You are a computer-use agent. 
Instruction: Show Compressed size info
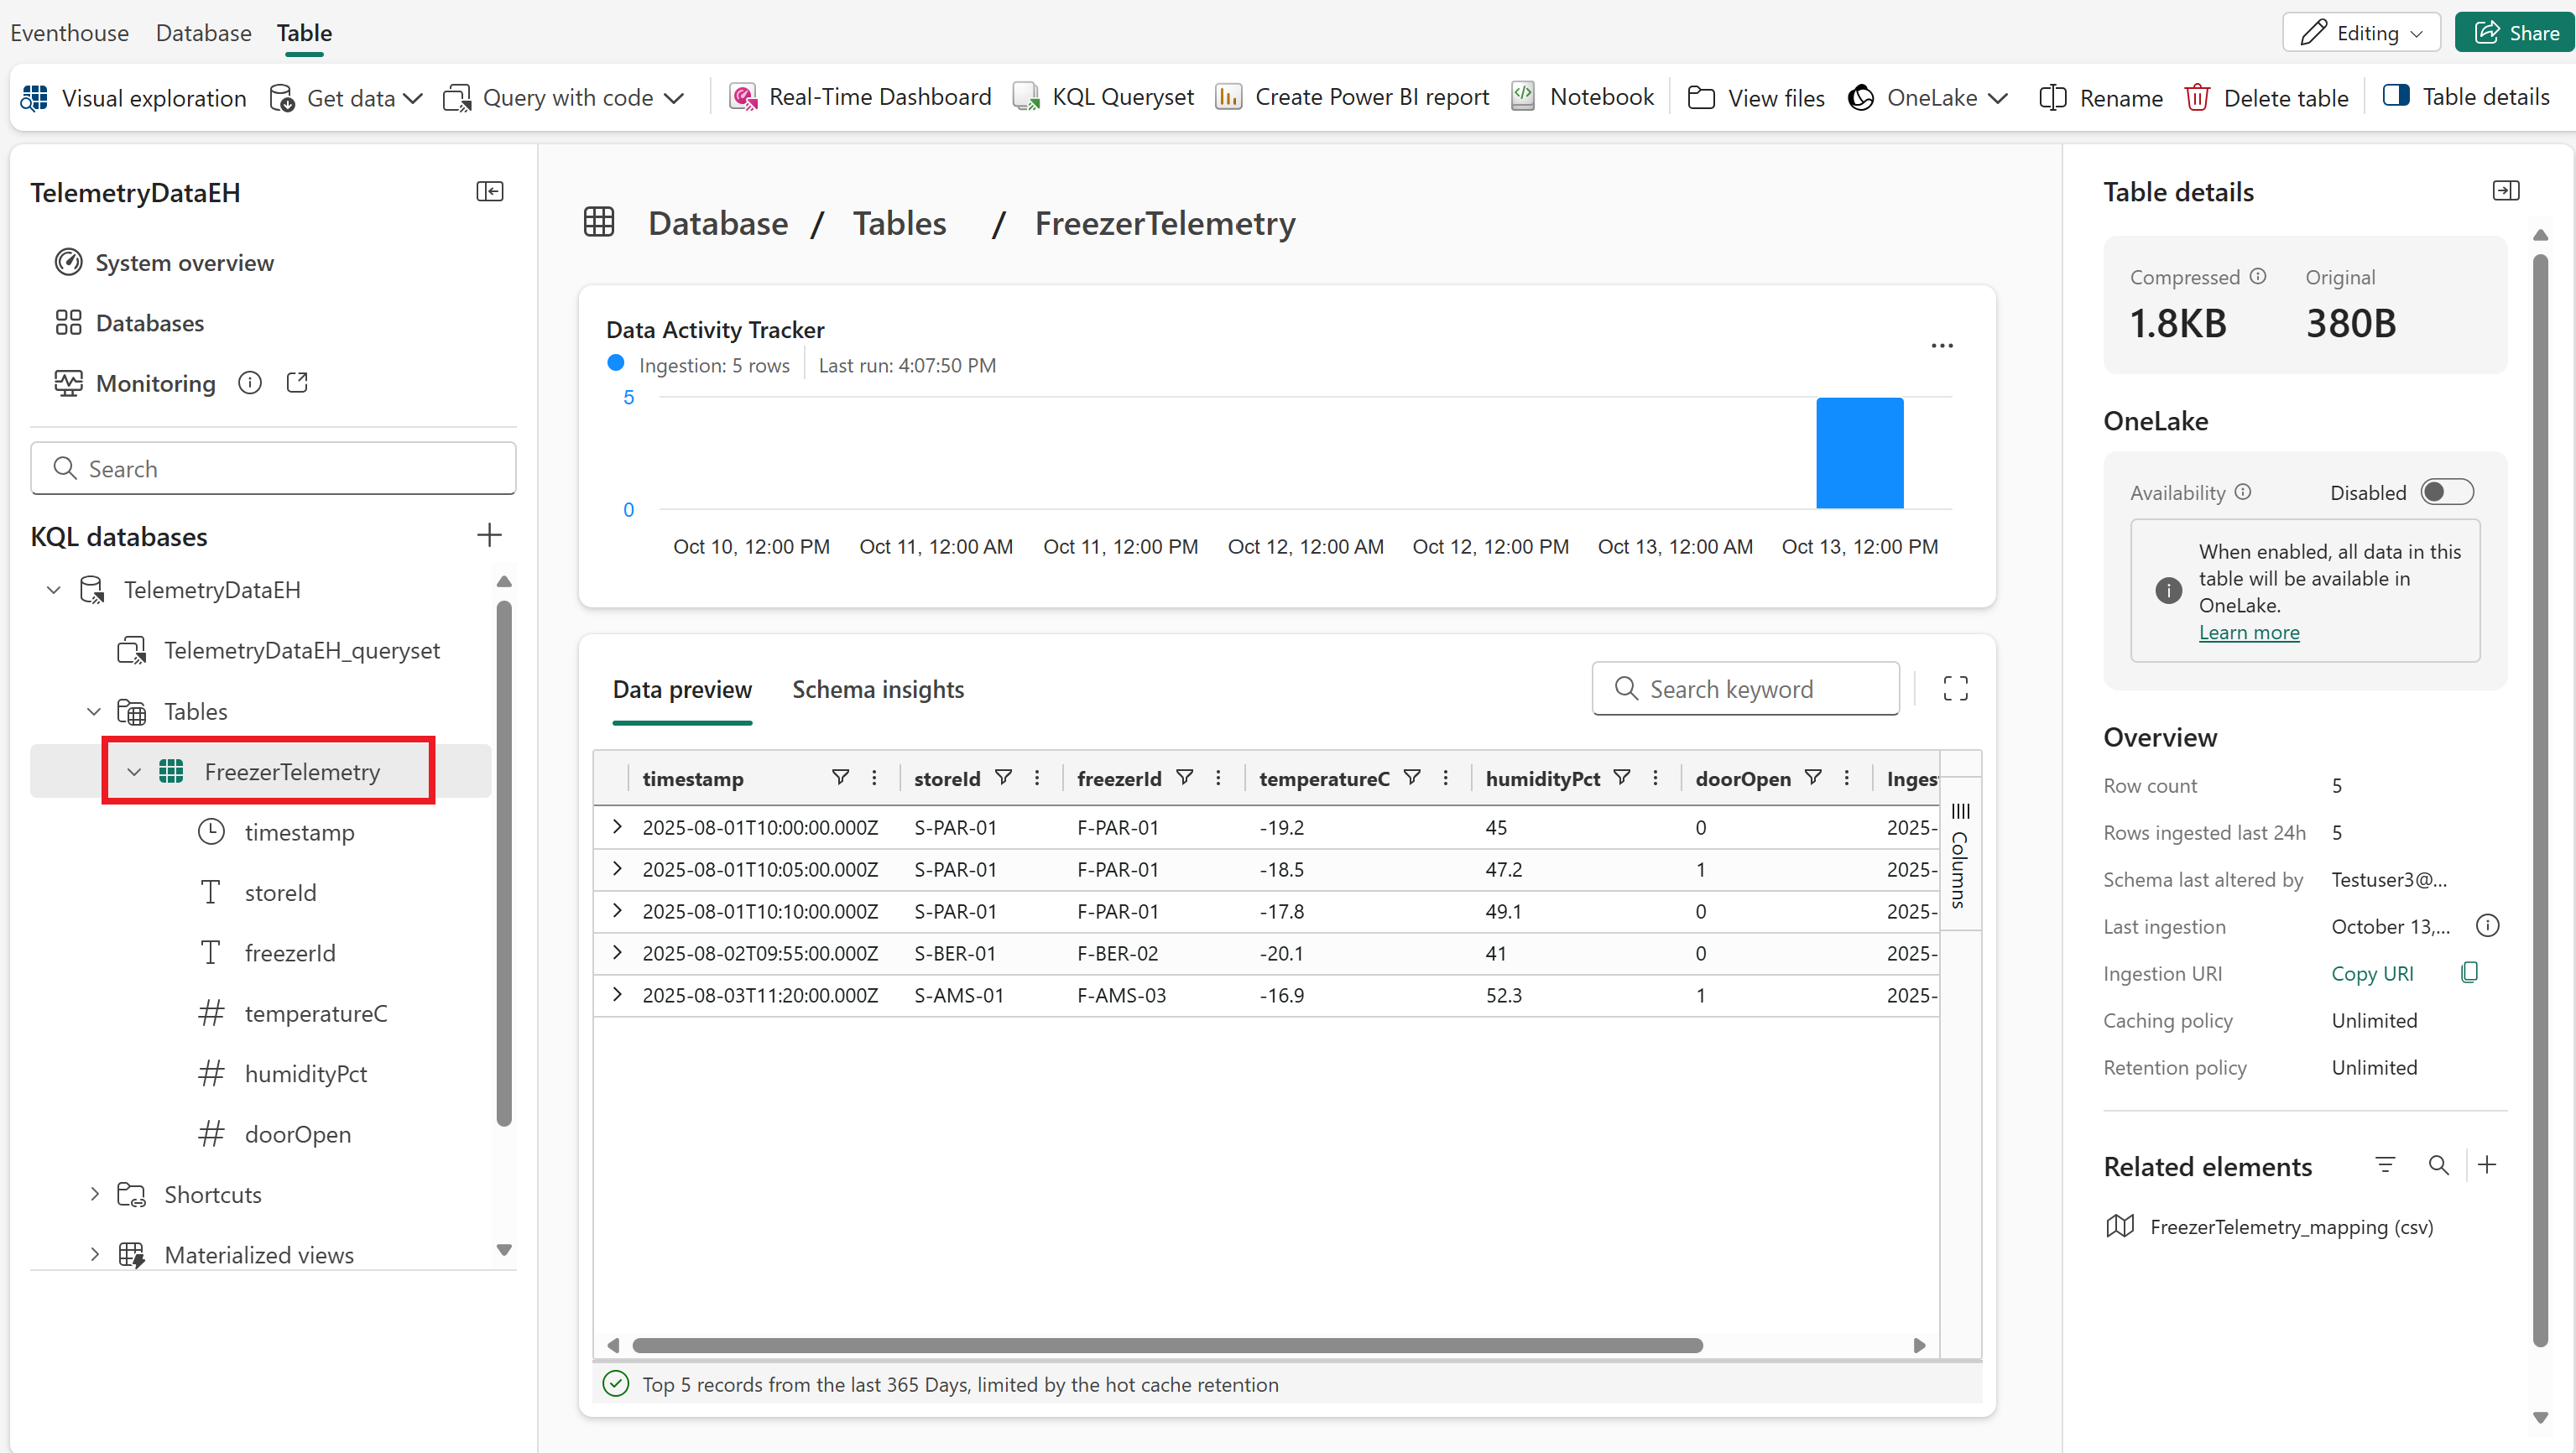click(2258, 276)
